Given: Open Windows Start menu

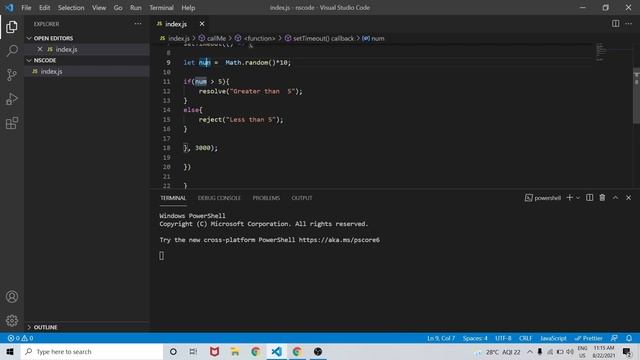Looking at the screenshot, I should coord(10,351).
